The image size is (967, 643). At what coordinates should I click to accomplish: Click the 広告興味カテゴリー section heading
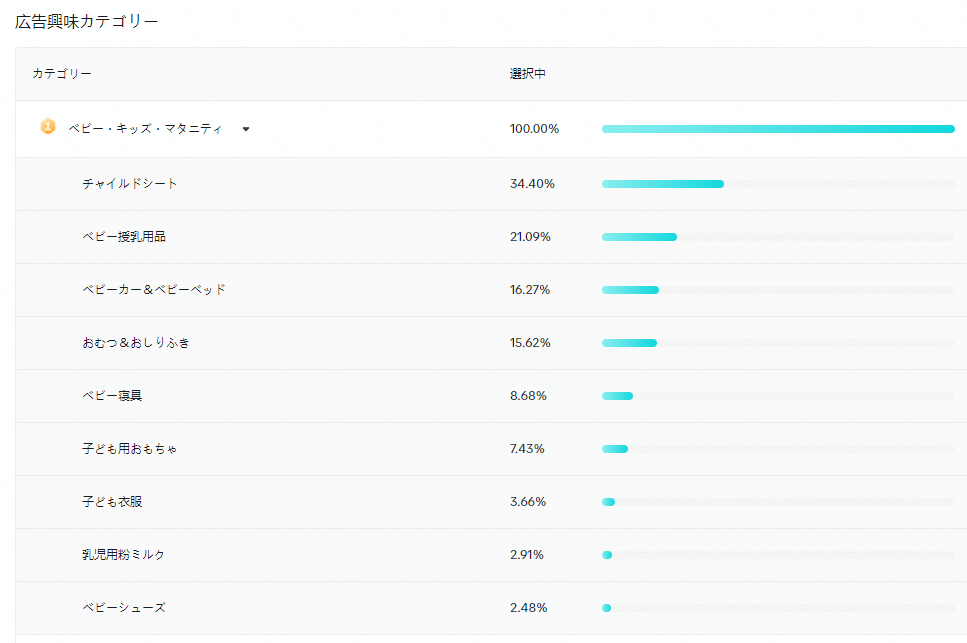pos(87,21)
